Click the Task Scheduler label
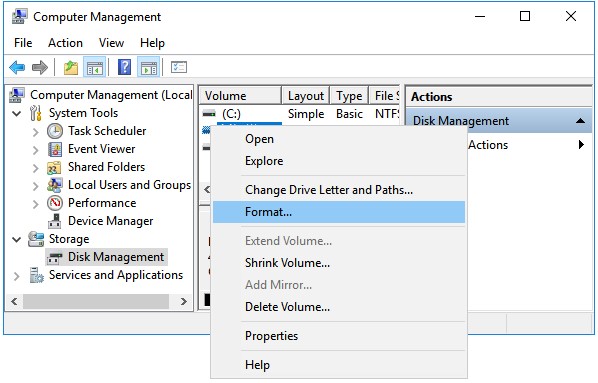The width and height of the screenshot is (598, 383). [107, 131]
